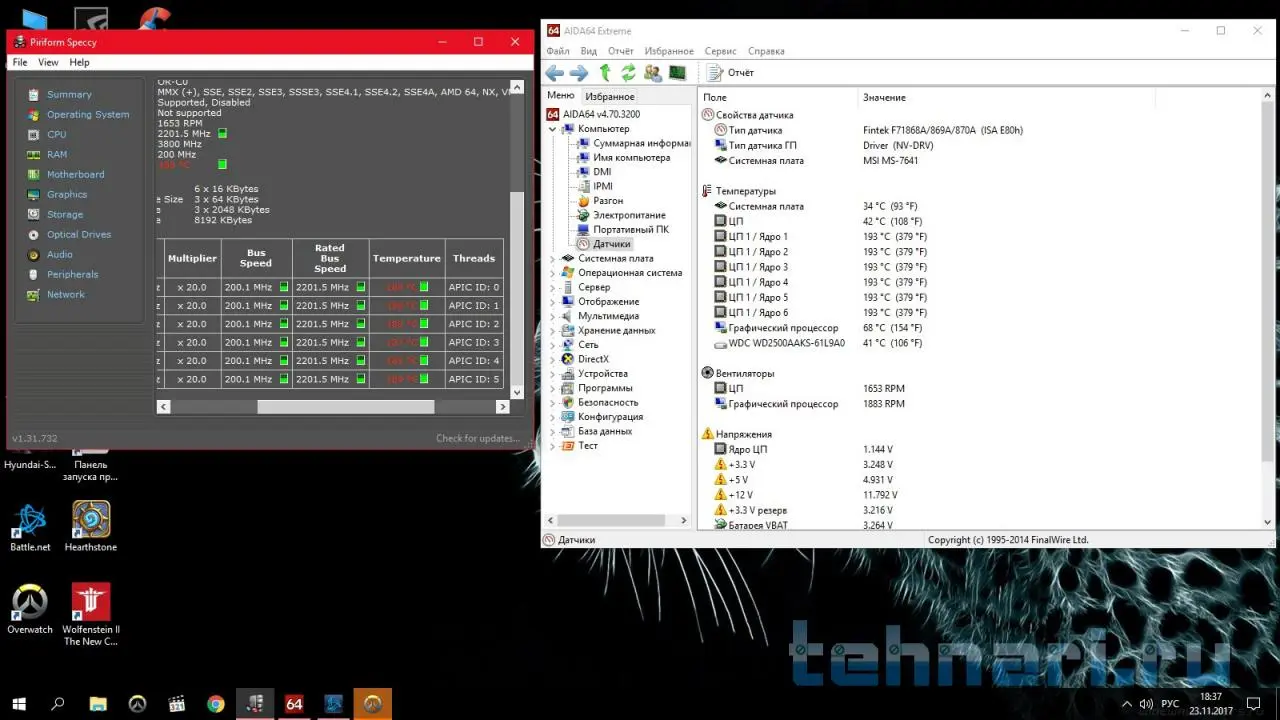This screenshot has height=720, width=1280.
Task: Select Storage in the Speccy sidebar
Action: 65,214
